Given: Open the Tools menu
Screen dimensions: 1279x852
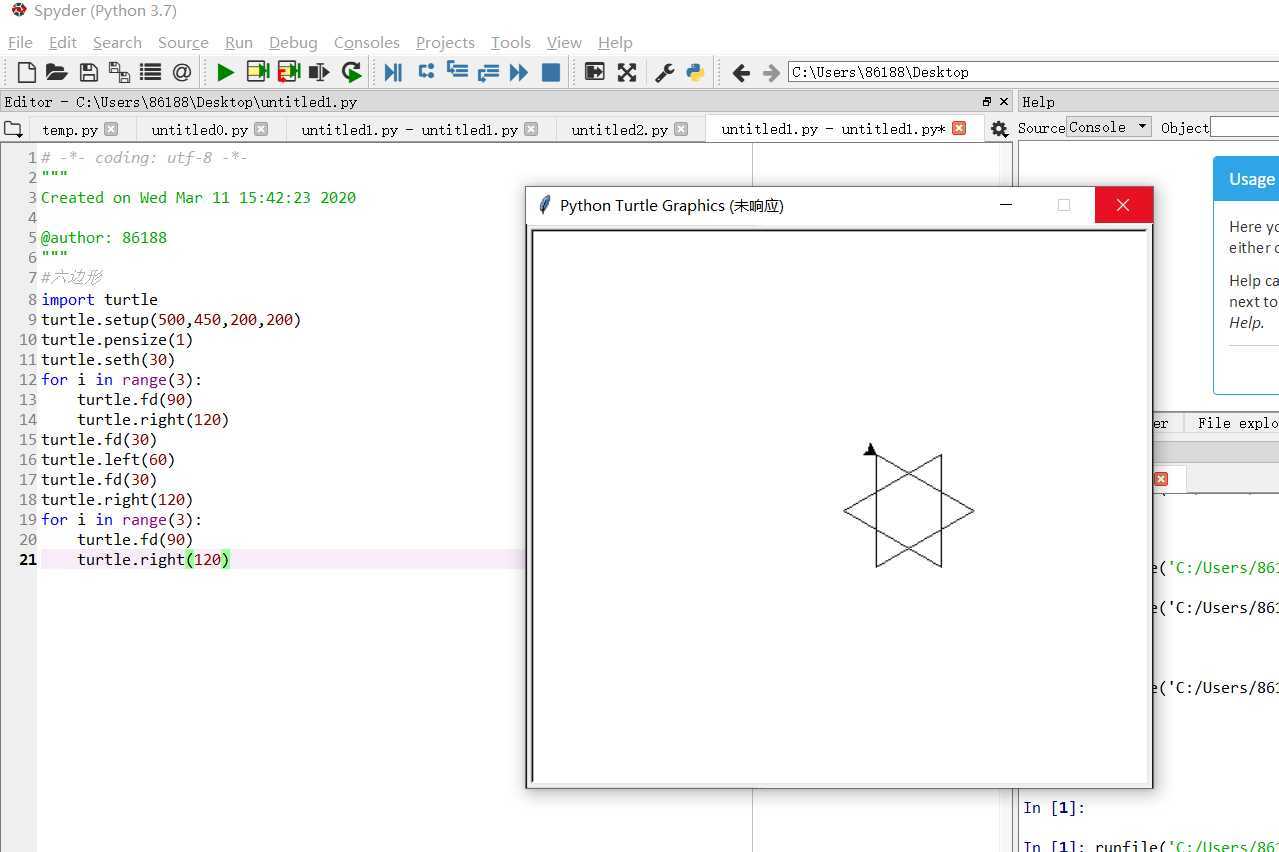Looking at the screenshot, I should pos(510,42).
